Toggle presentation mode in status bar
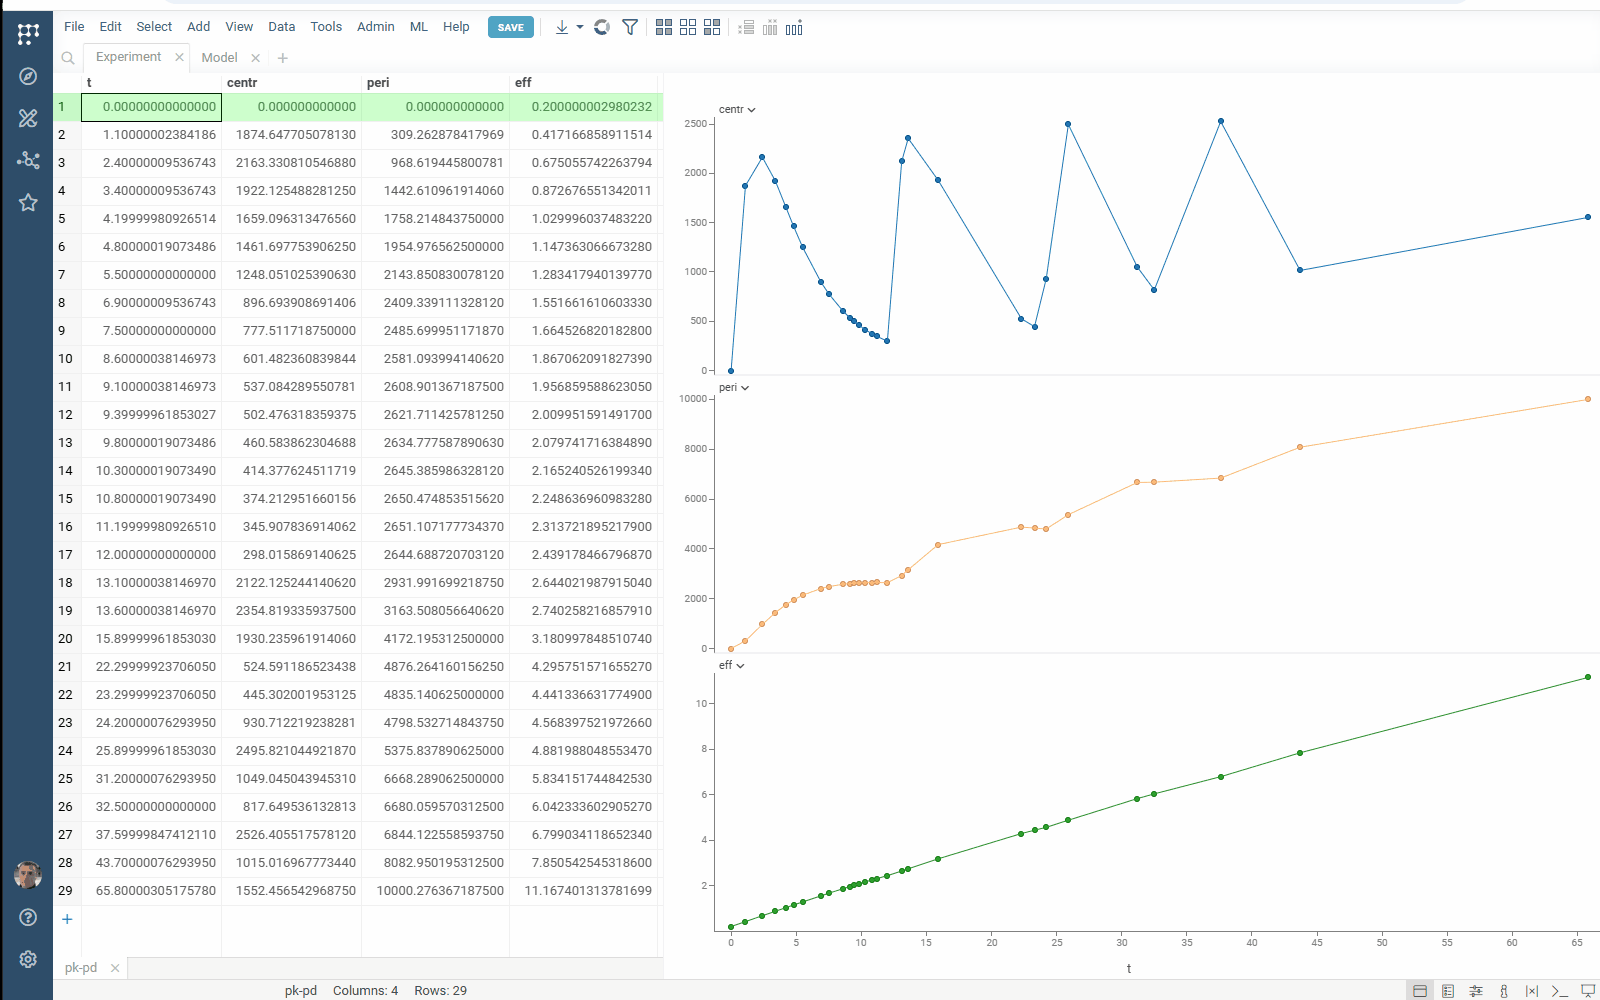This screenshot has height=1000, width=1600. point(1587,991)
